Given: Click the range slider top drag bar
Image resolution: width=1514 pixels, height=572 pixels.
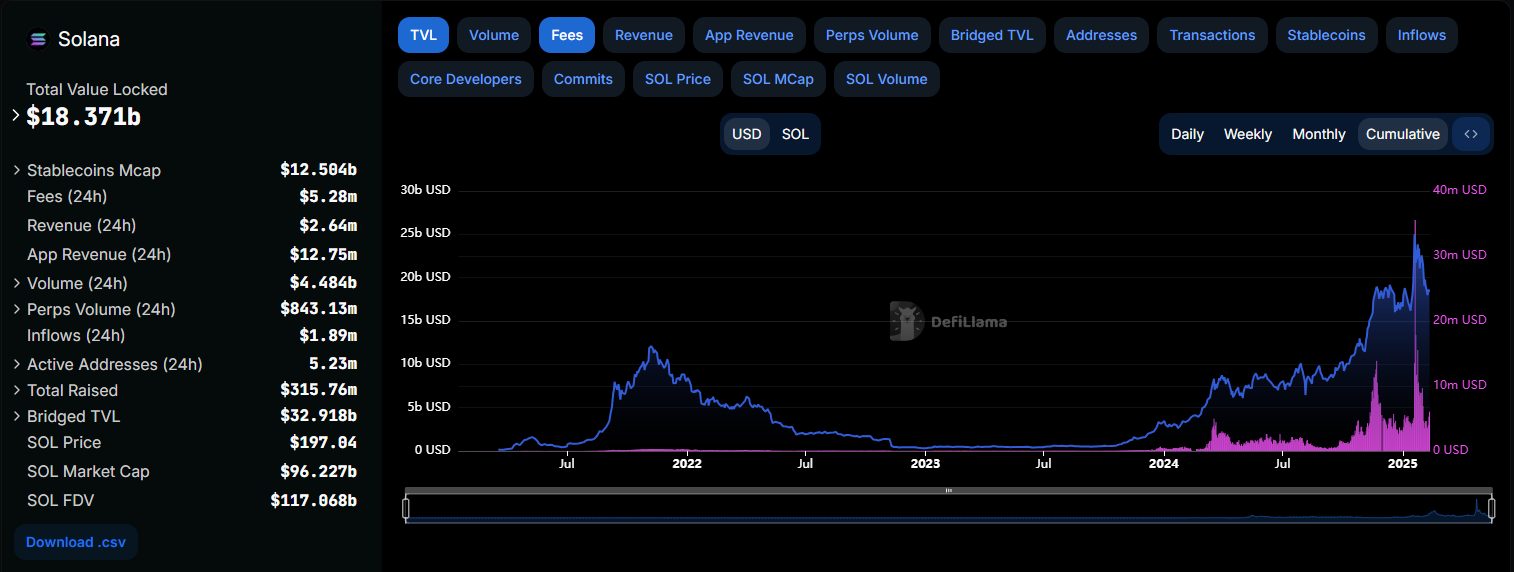Looking at the screenshot, I should 948,491.
